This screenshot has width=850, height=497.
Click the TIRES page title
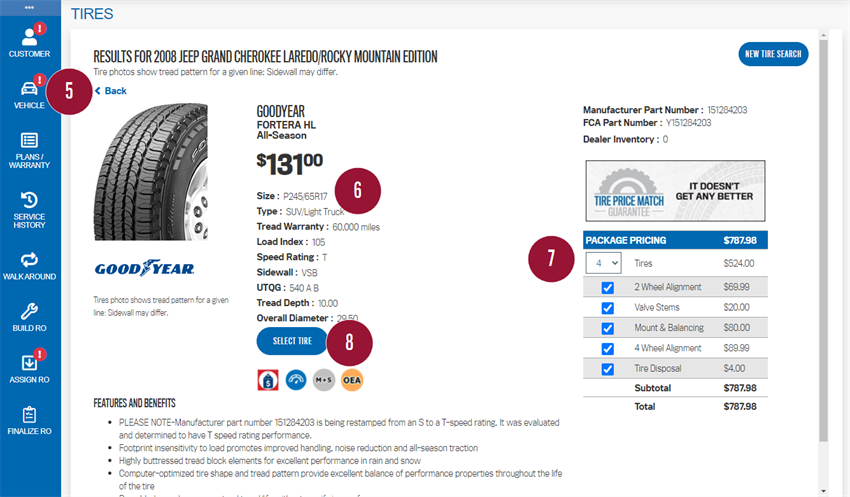tap(92, 14)
